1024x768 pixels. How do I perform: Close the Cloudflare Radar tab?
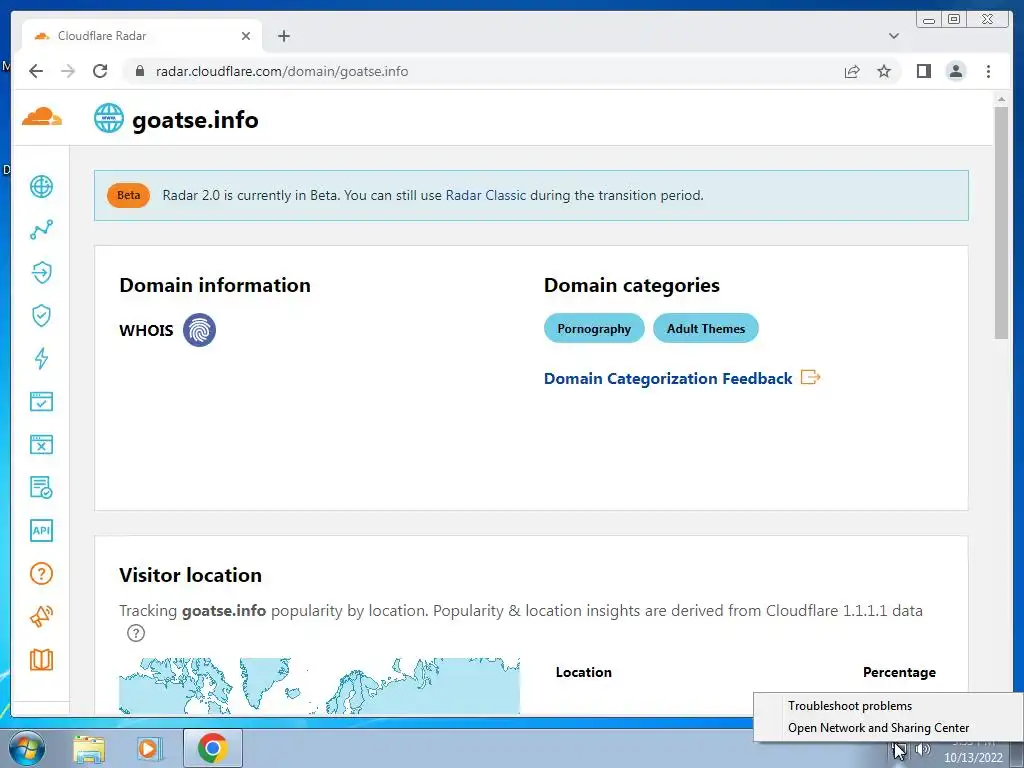[246, 36]
